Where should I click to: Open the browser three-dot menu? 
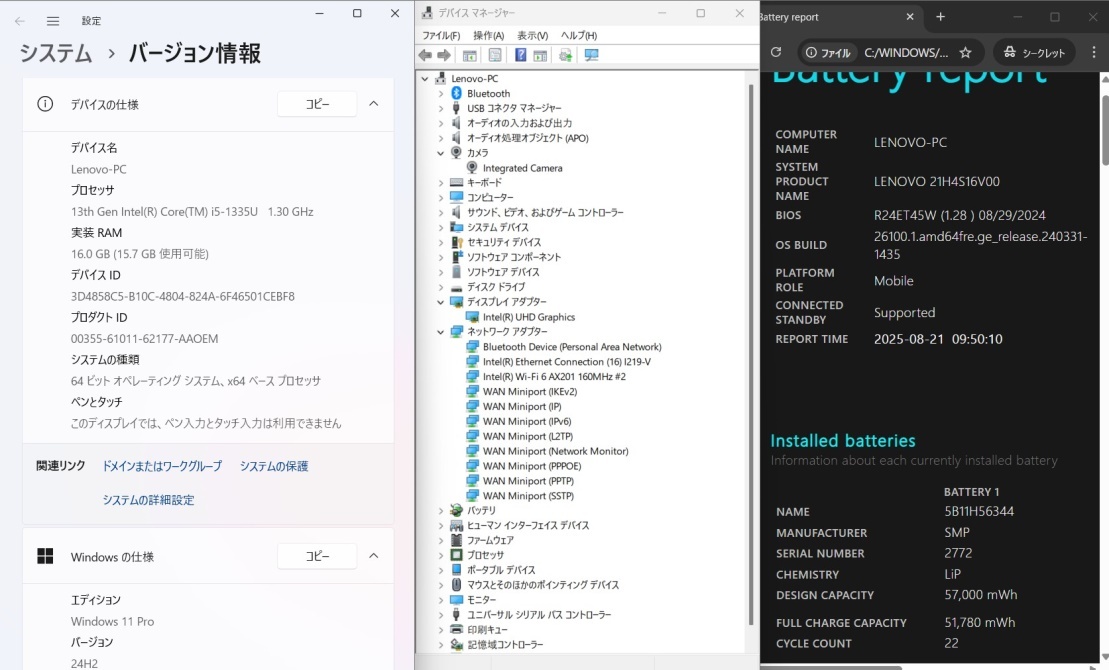pos(1093,52)
